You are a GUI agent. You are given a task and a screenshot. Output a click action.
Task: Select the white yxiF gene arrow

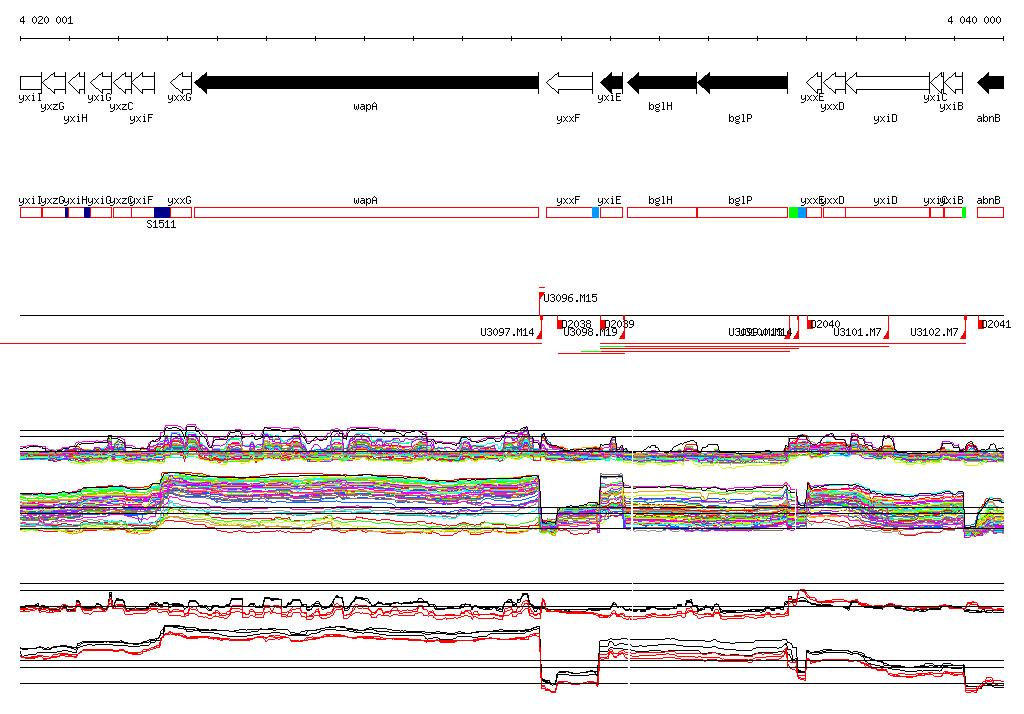(x=143, y=83)
